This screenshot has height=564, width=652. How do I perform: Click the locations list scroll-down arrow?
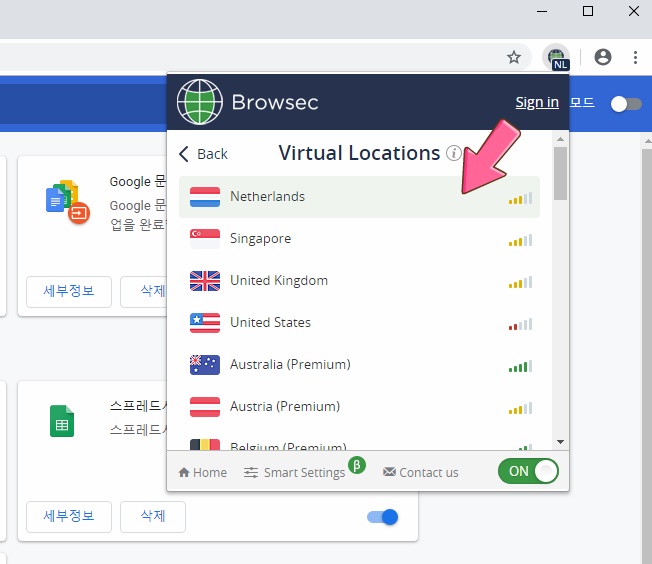click(561, 442)
